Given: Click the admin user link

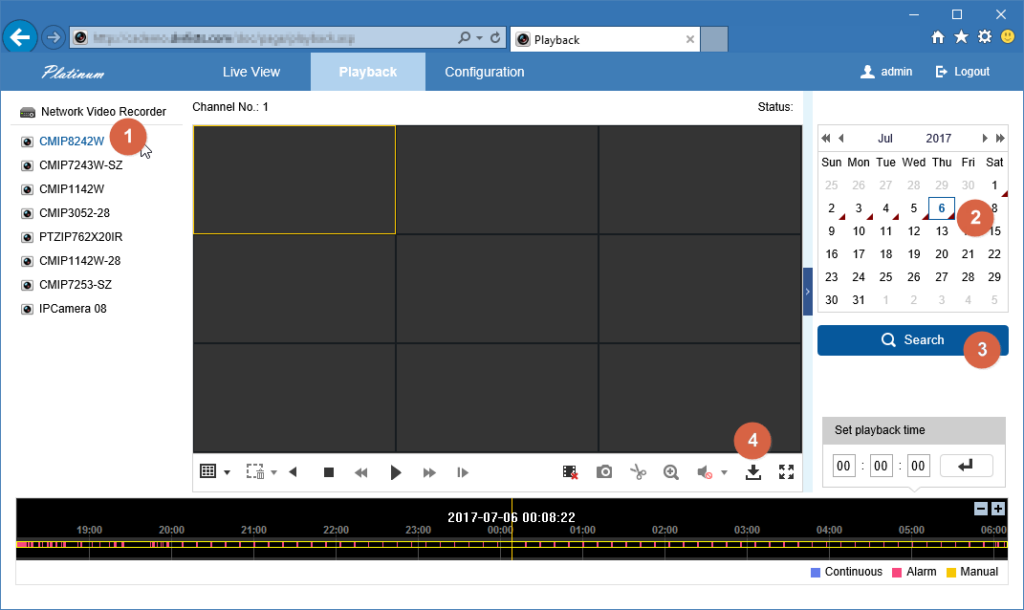Looking at the screenshot, I should click(886, 72).
